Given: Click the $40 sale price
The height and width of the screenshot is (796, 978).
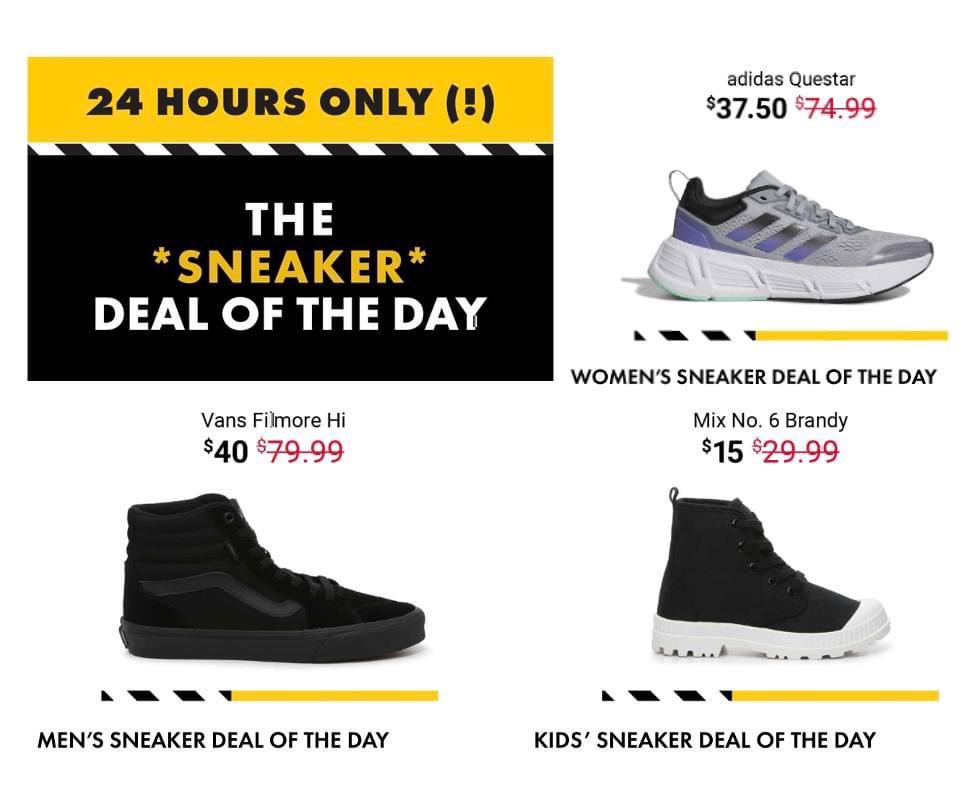Looking at the screenshot, I should pyautogui.click(x=226, y=452).
